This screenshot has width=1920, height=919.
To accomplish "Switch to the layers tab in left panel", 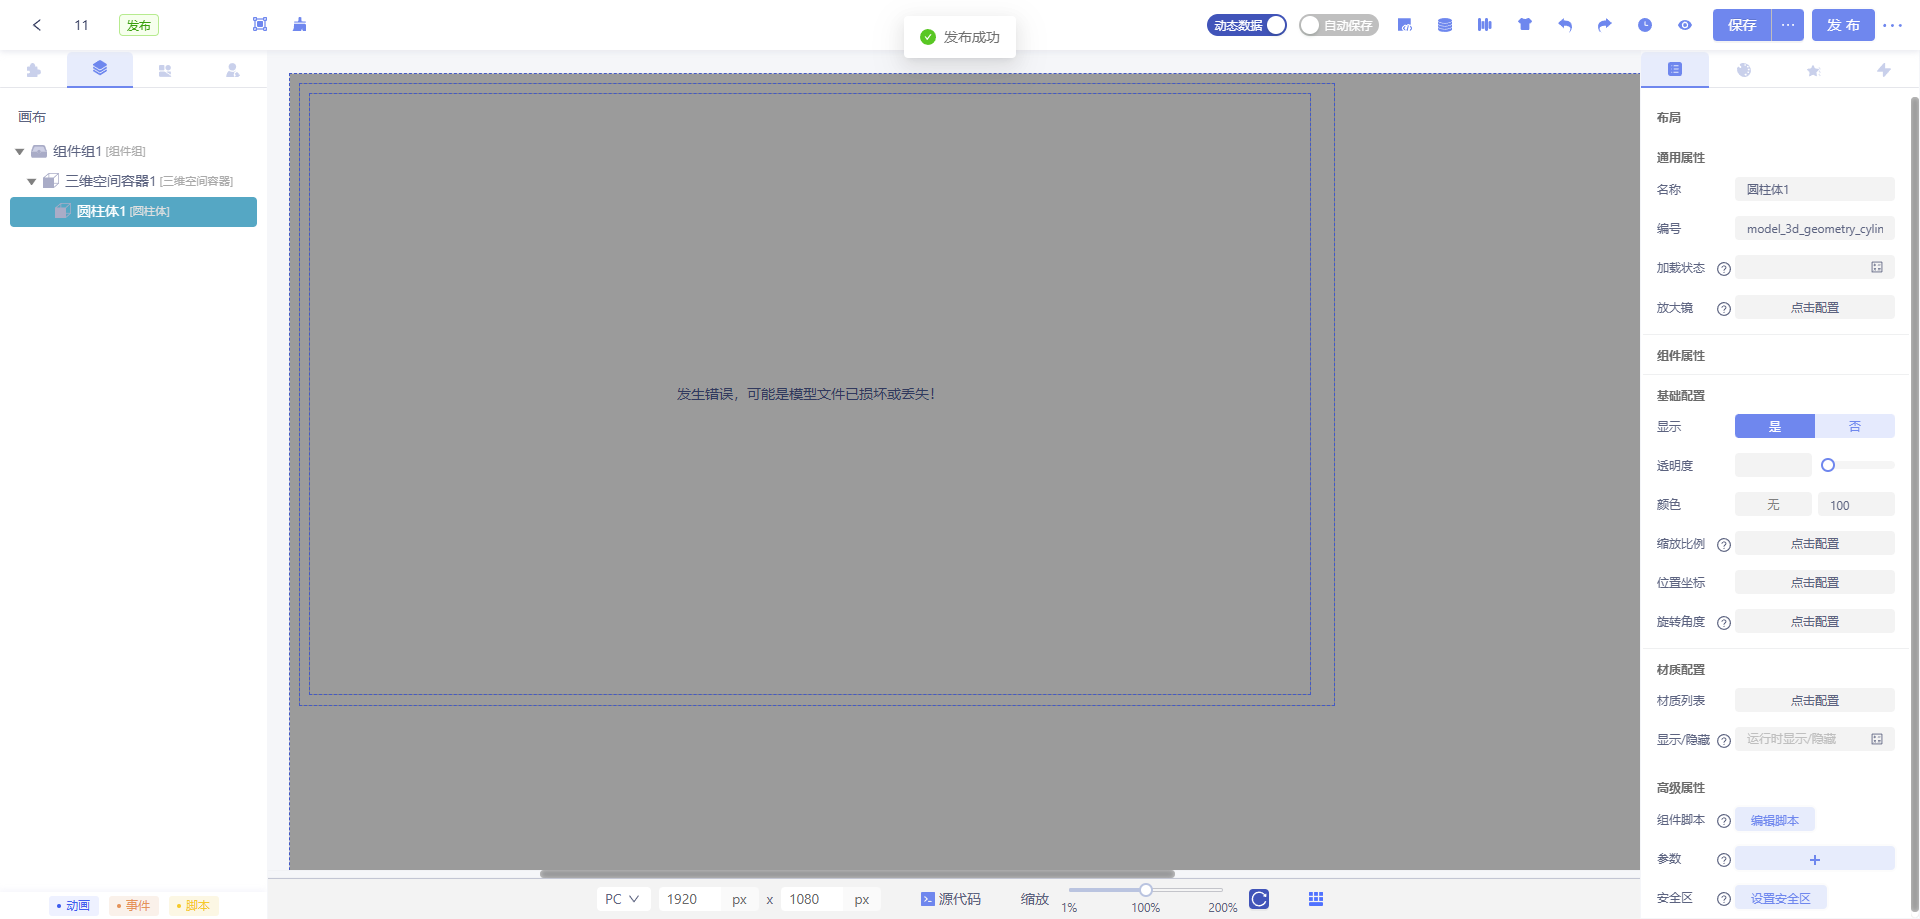I will tap(99, 69).
